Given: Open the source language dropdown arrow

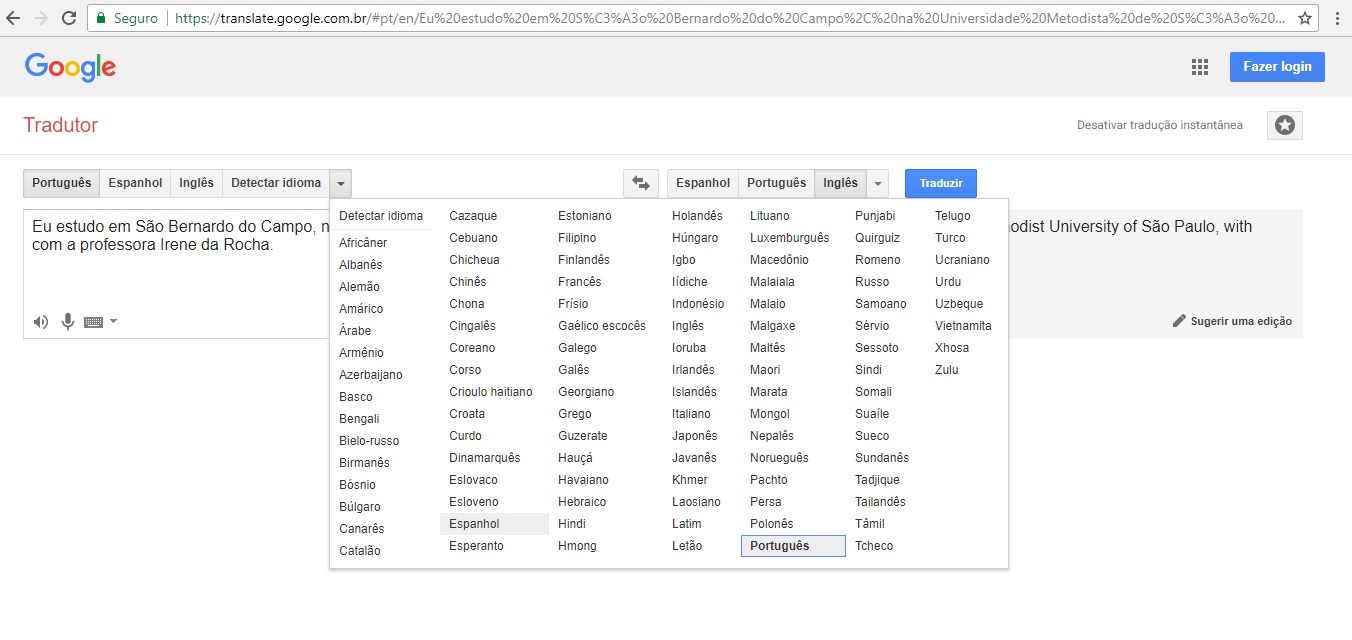Looking at the screenshot, I should (x=340, y=183).
